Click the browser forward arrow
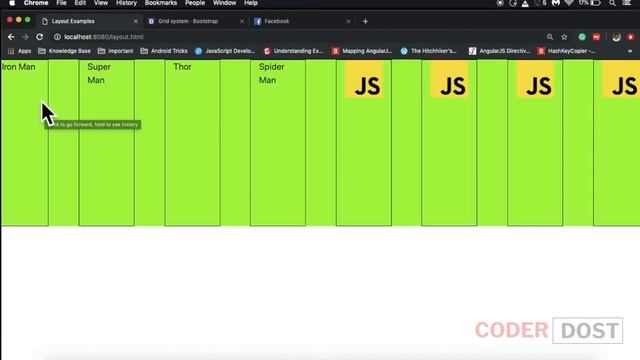The image size is (640, 360). [25, 37]
